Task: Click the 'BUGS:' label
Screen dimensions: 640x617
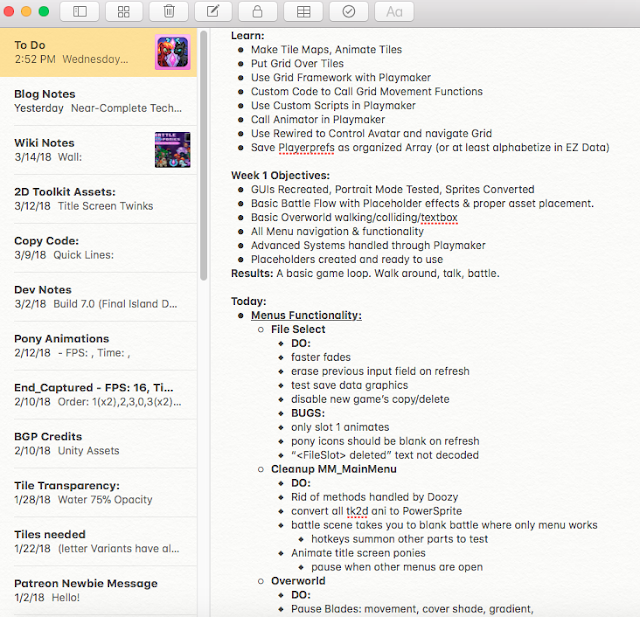Action: coord(308,413)
